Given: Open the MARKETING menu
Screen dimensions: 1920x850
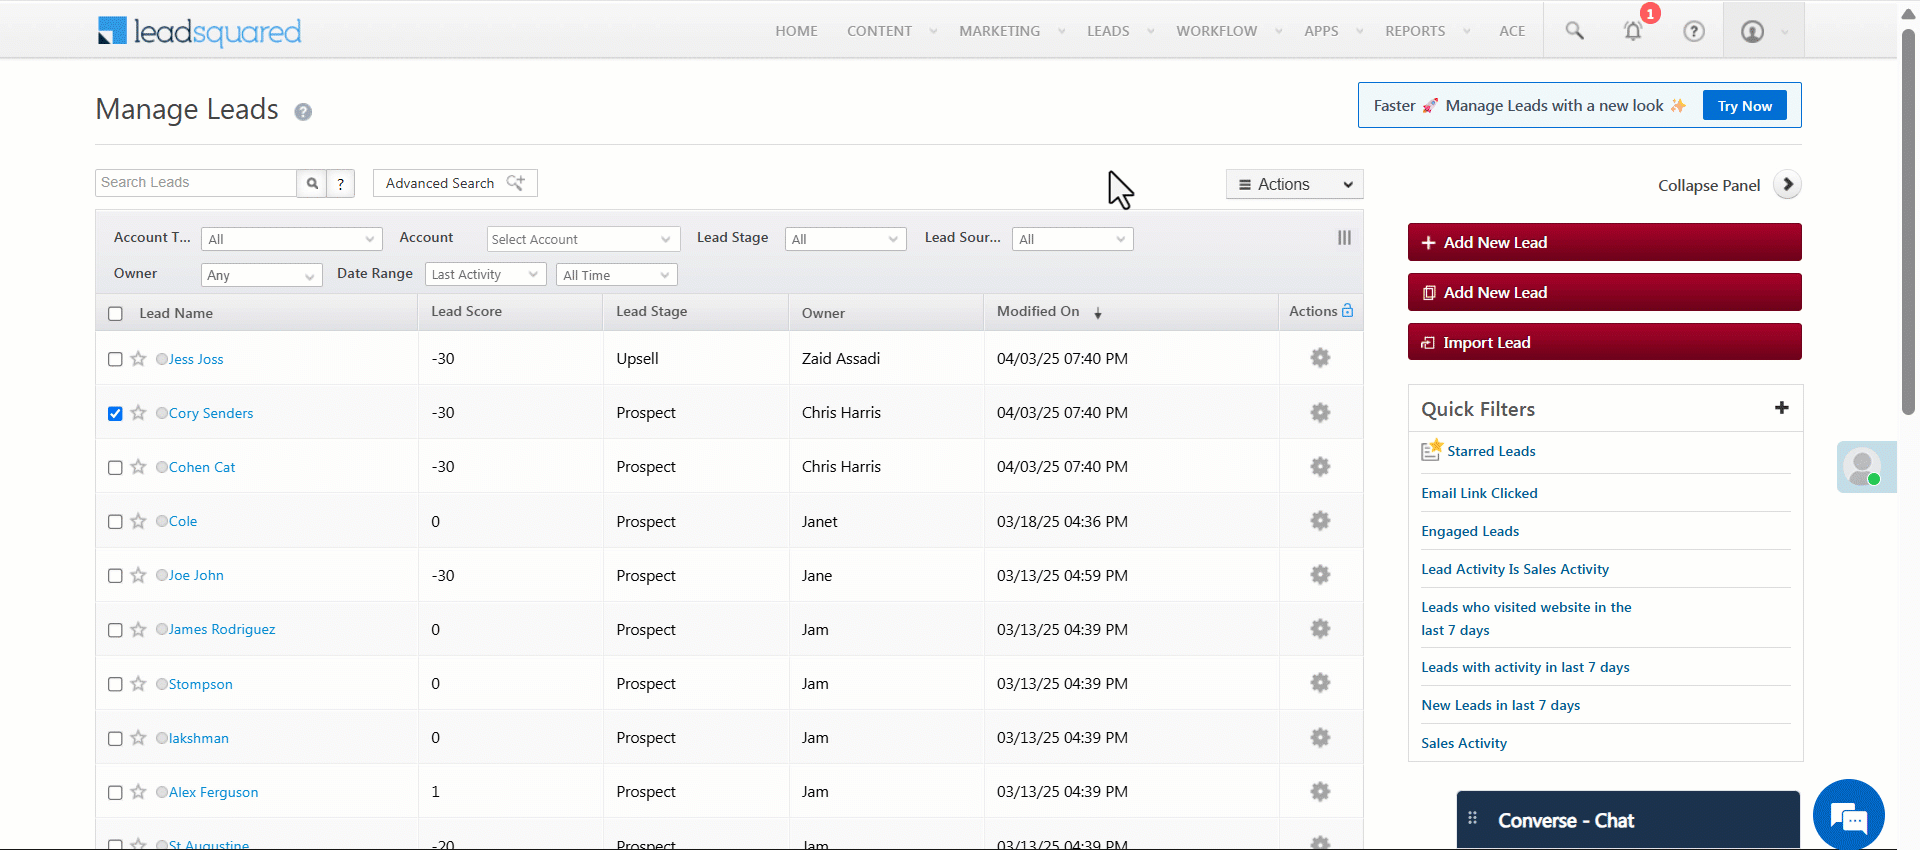Looking at the screenshot, I should 999,31.
